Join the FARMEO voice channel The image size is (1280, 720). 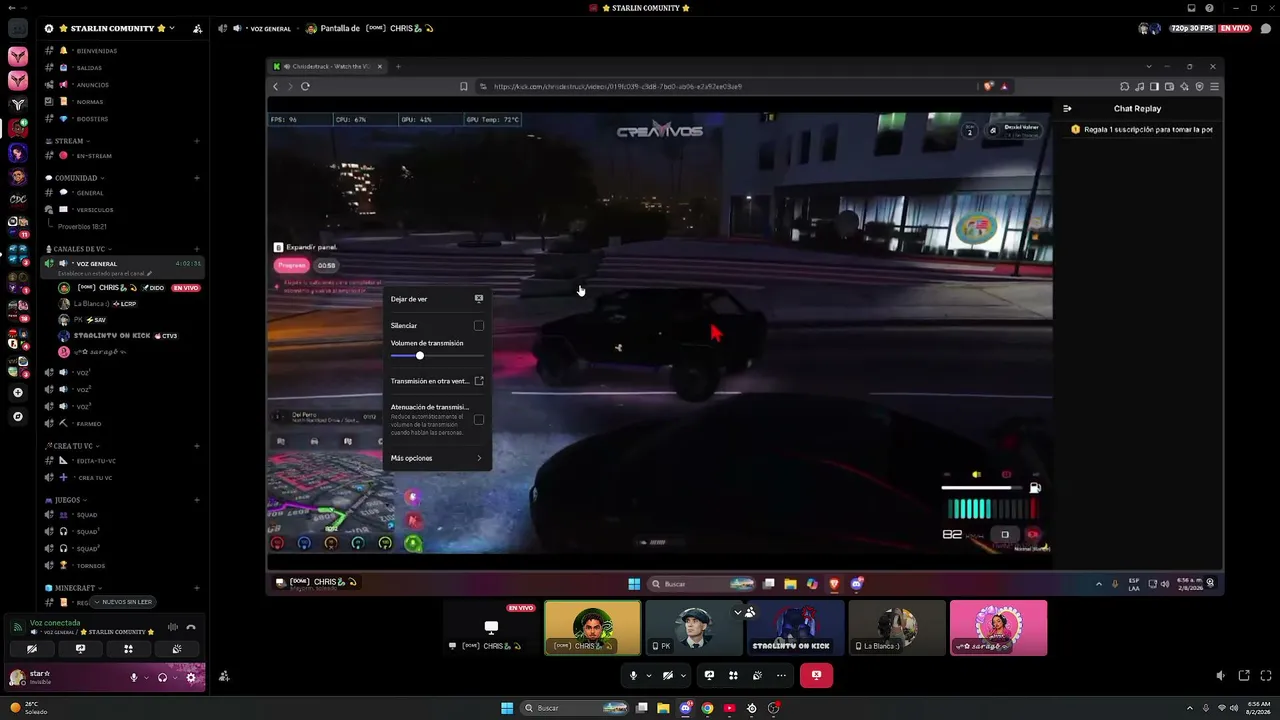tap(122, 424)
